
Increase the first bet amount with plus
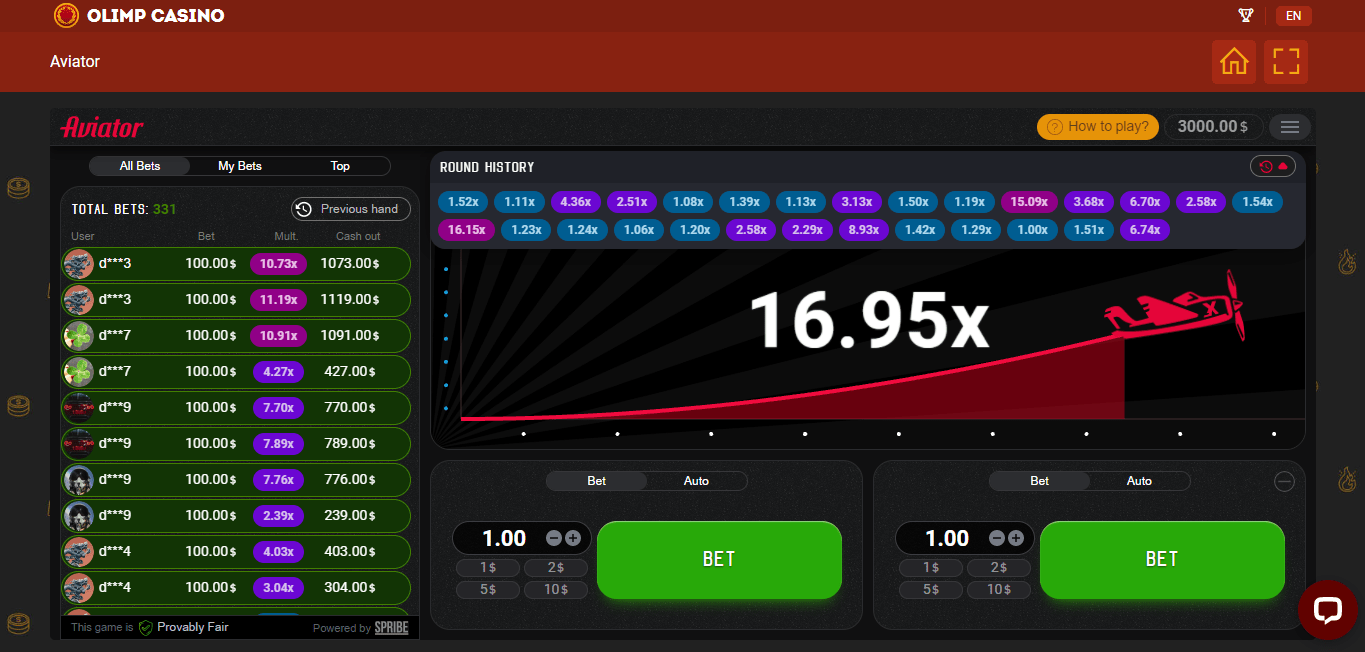click(573, 538)
